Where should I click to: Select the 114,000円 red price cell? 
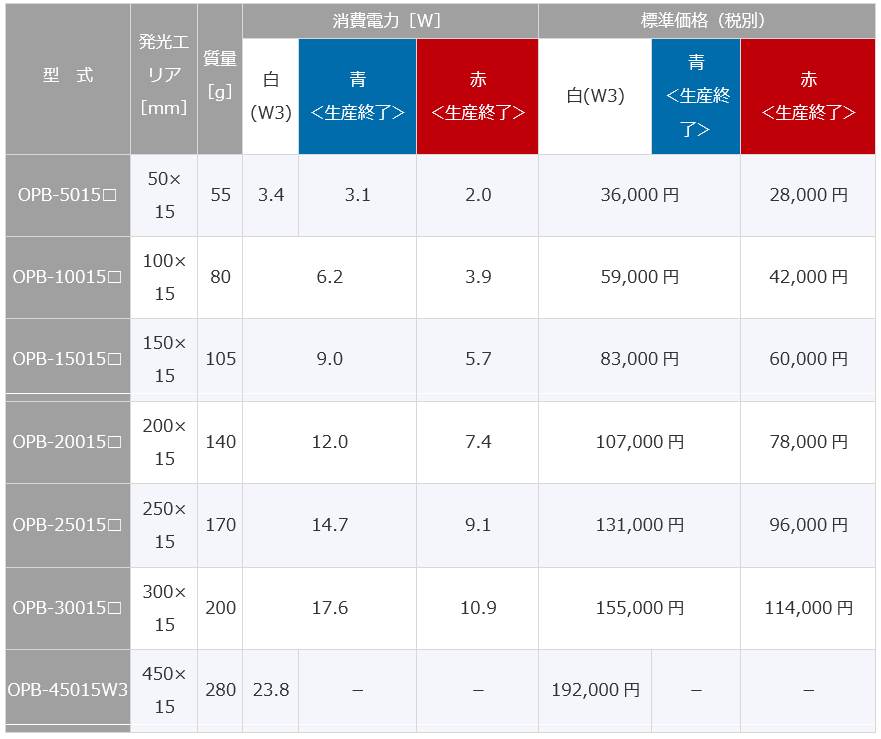pyautogui.click(x=808, y=608)
